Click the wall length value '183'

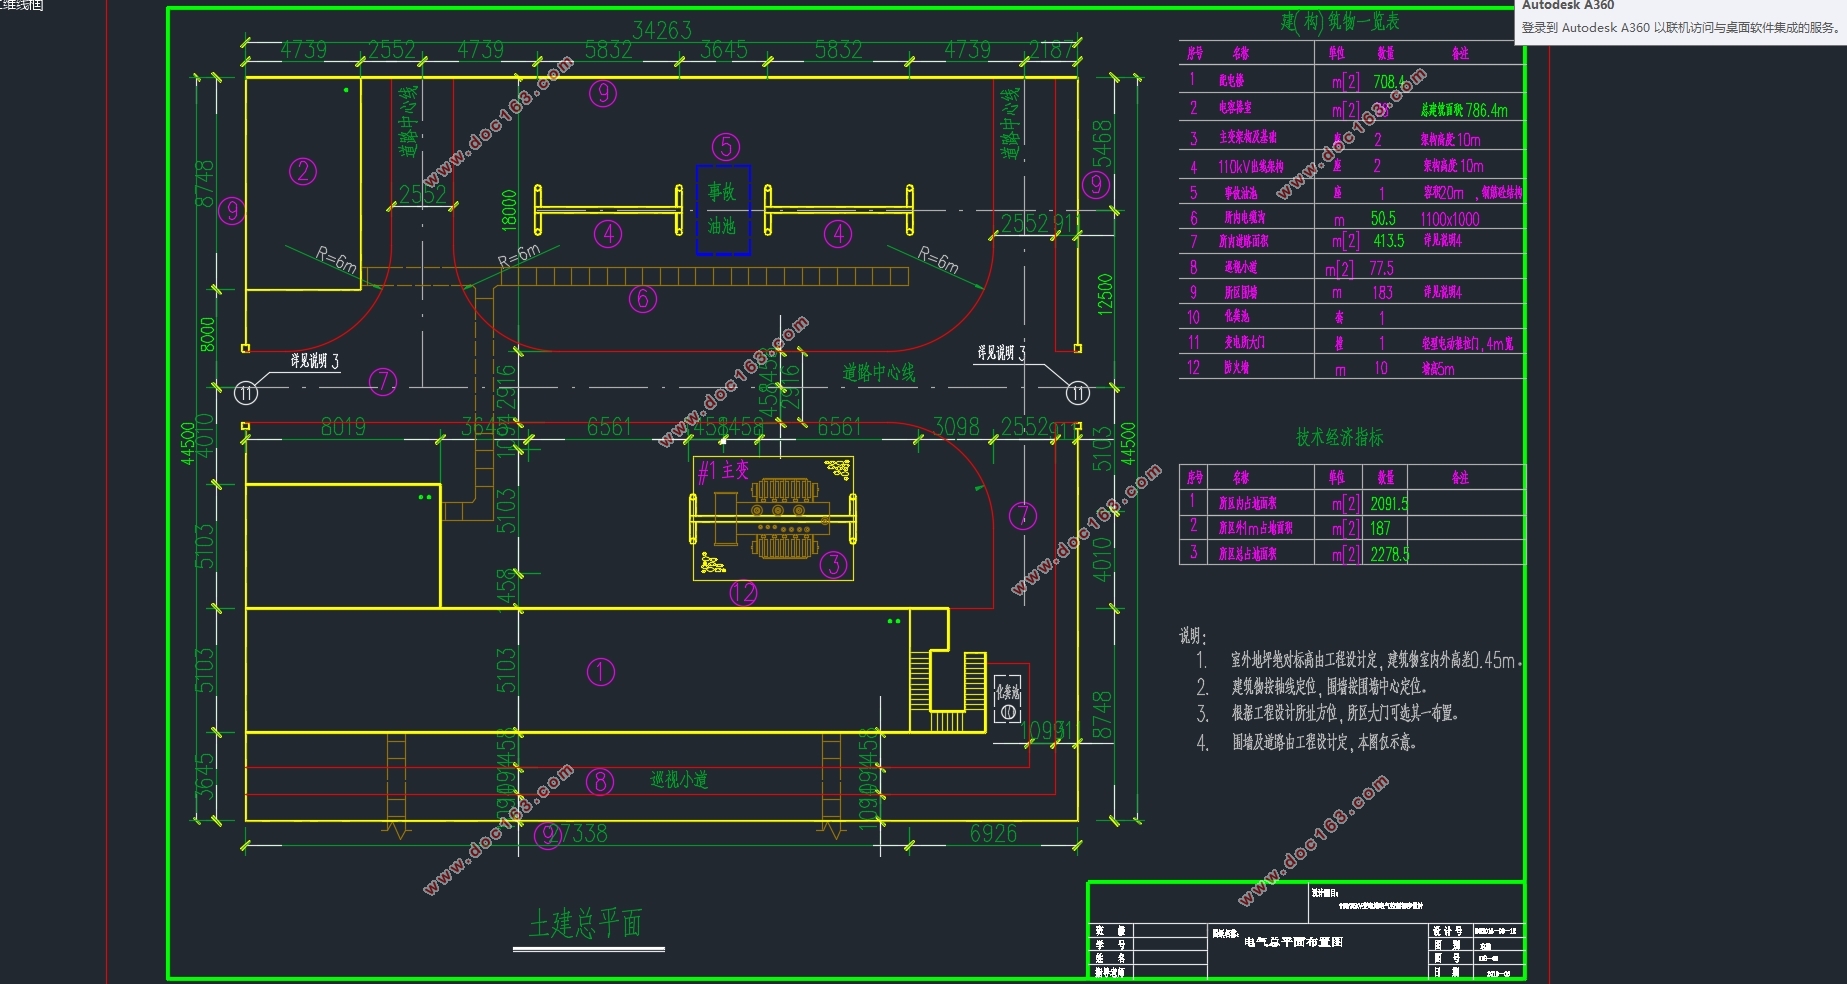pyautogui.click(x=1382, y=293)
